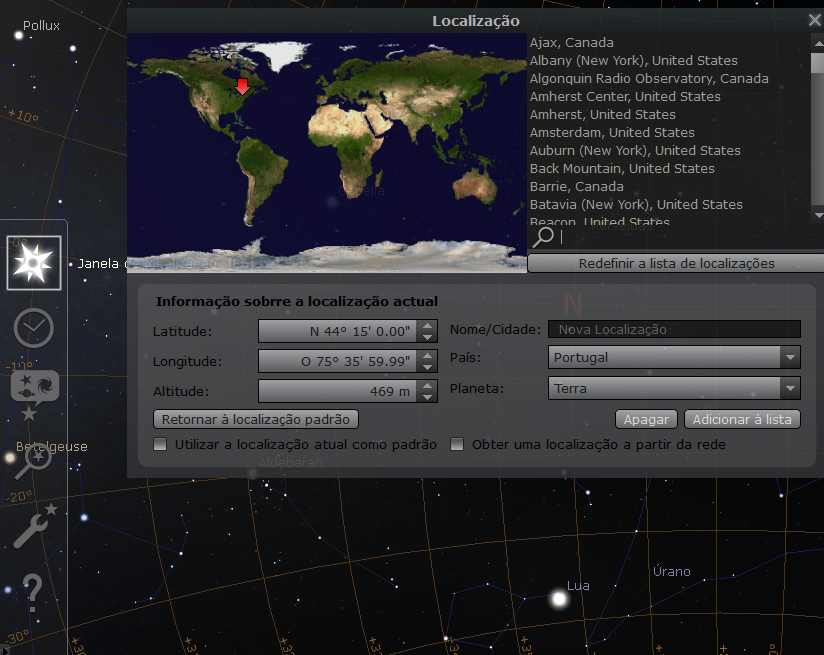This screenshot has height=655, width=824.
Task: Click the red location arrow on map
Action: [242, 87]
